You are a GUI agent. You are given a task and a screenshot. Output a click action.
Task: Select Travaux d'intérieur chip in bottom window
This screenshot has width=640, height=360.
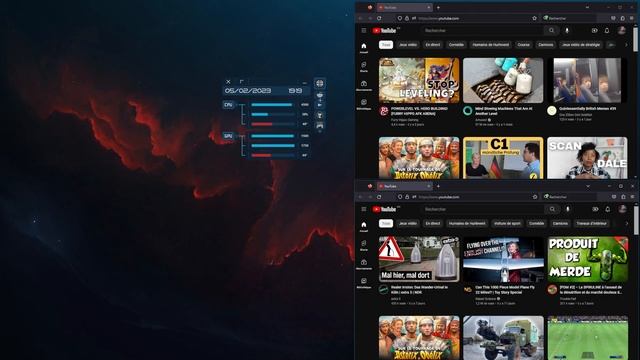591,223
